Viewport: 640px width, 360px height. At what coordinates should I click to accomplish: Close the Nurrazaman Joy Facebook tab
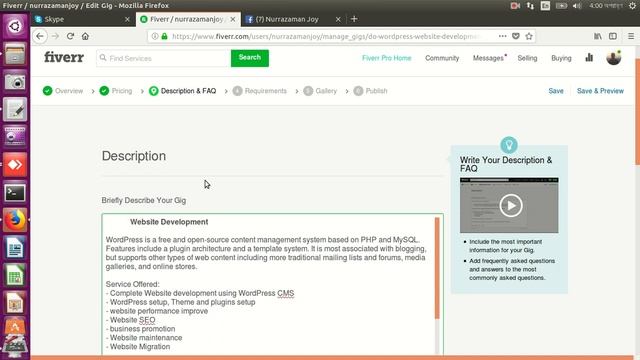338,19
